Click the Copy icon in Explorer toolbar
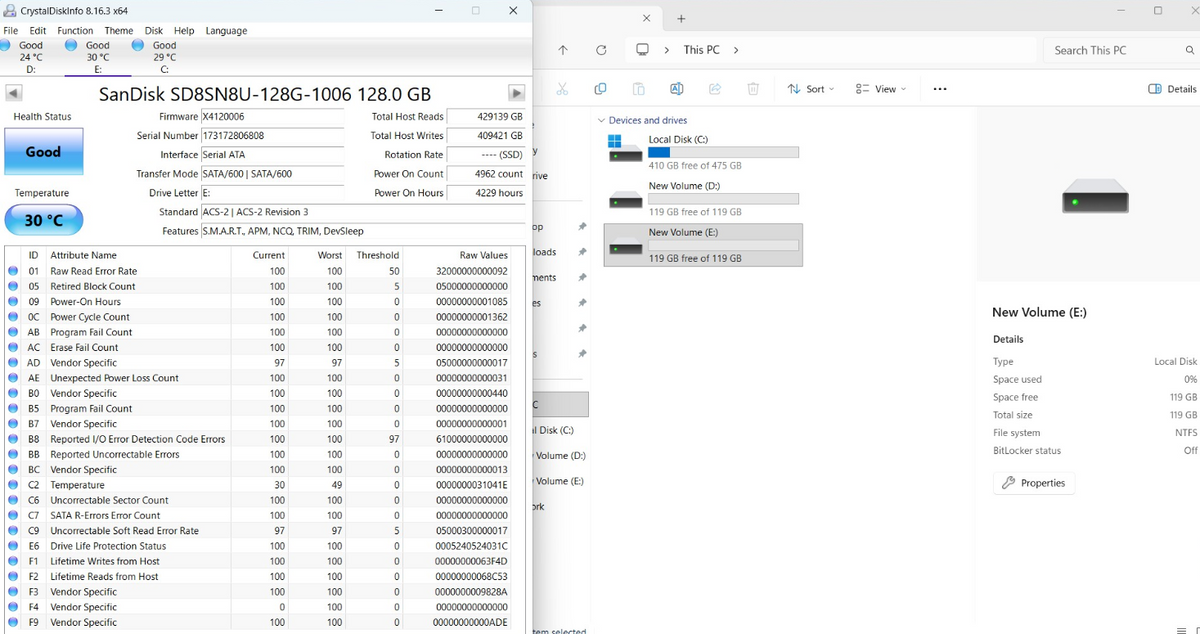This screenshot has height=634, width=1200. pos(600,89)
